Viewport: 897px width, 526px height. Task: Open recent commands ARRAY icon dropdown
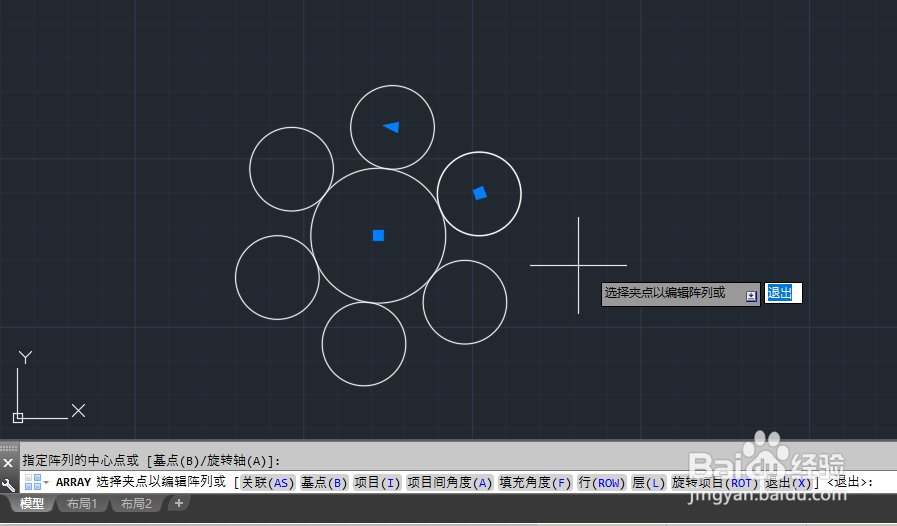[37, 482]
